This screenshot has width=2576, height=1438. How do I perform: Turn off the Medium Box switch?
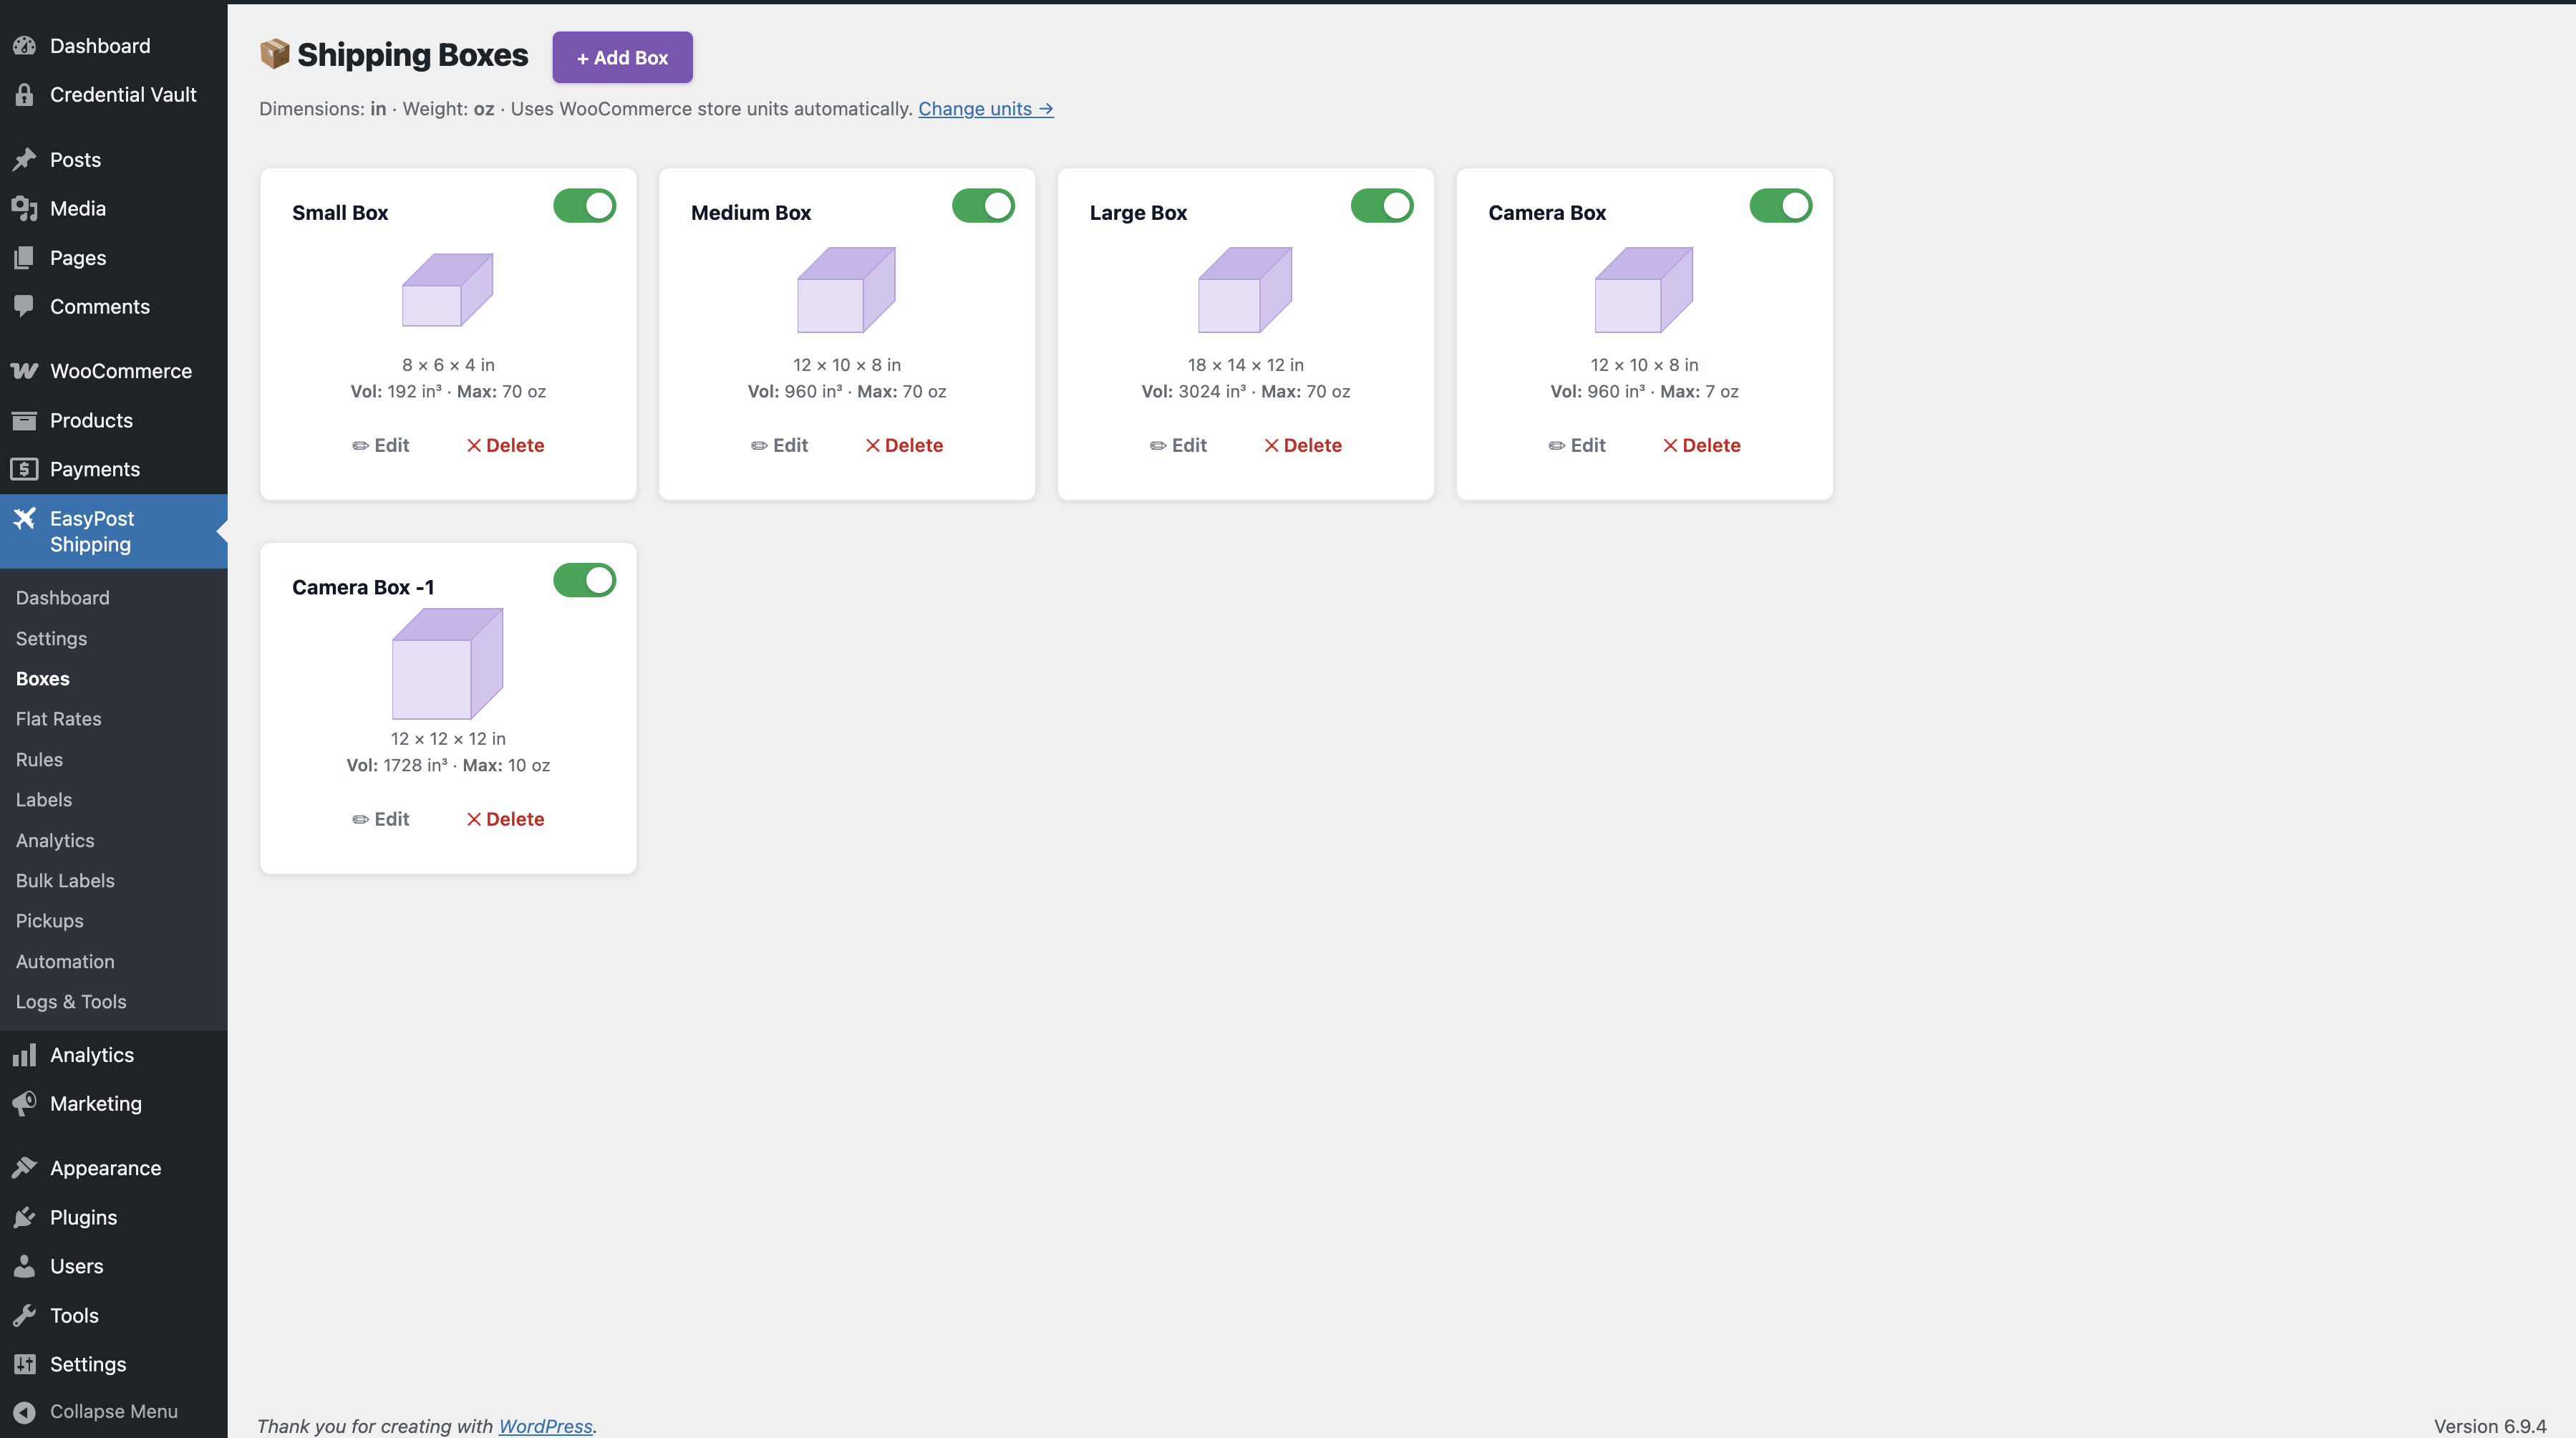[x=983, y=206]
